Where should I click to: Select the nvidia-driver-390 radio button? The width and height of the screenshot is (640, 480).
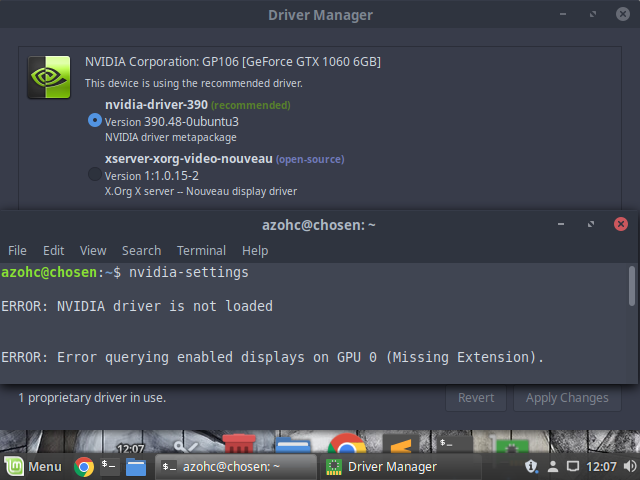(95, 120)
